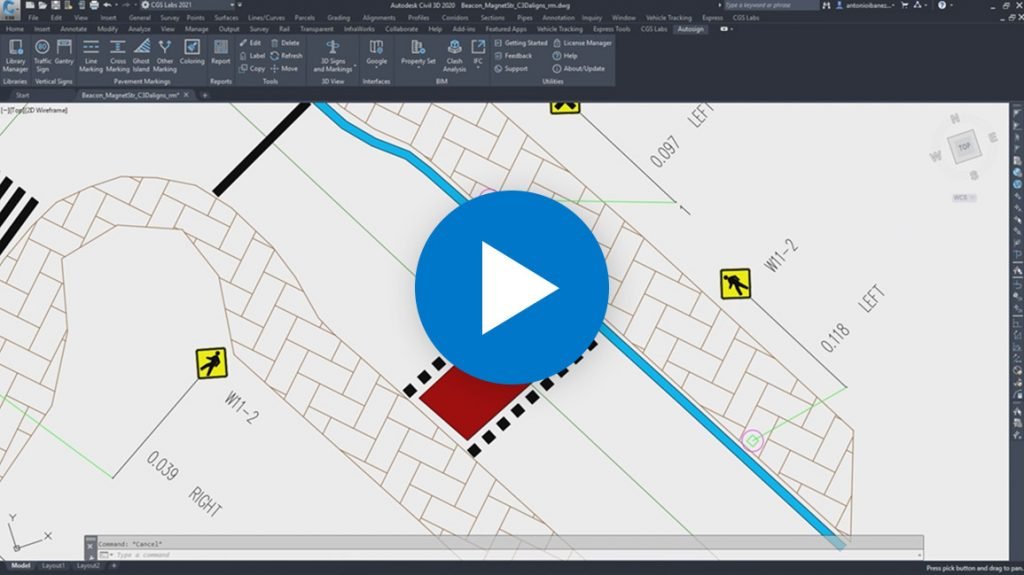The width and height of the screenshot is (1024, 575).
Task: Choose the Cross Marking tool
Action: [x=118, y=56]
